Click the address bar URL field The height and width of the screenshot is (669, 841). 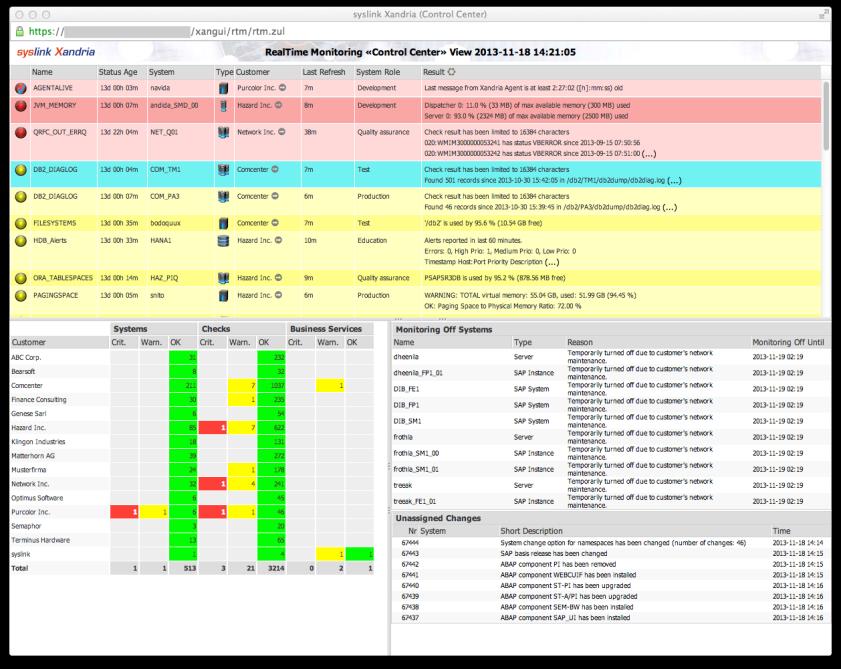[418, 32]
